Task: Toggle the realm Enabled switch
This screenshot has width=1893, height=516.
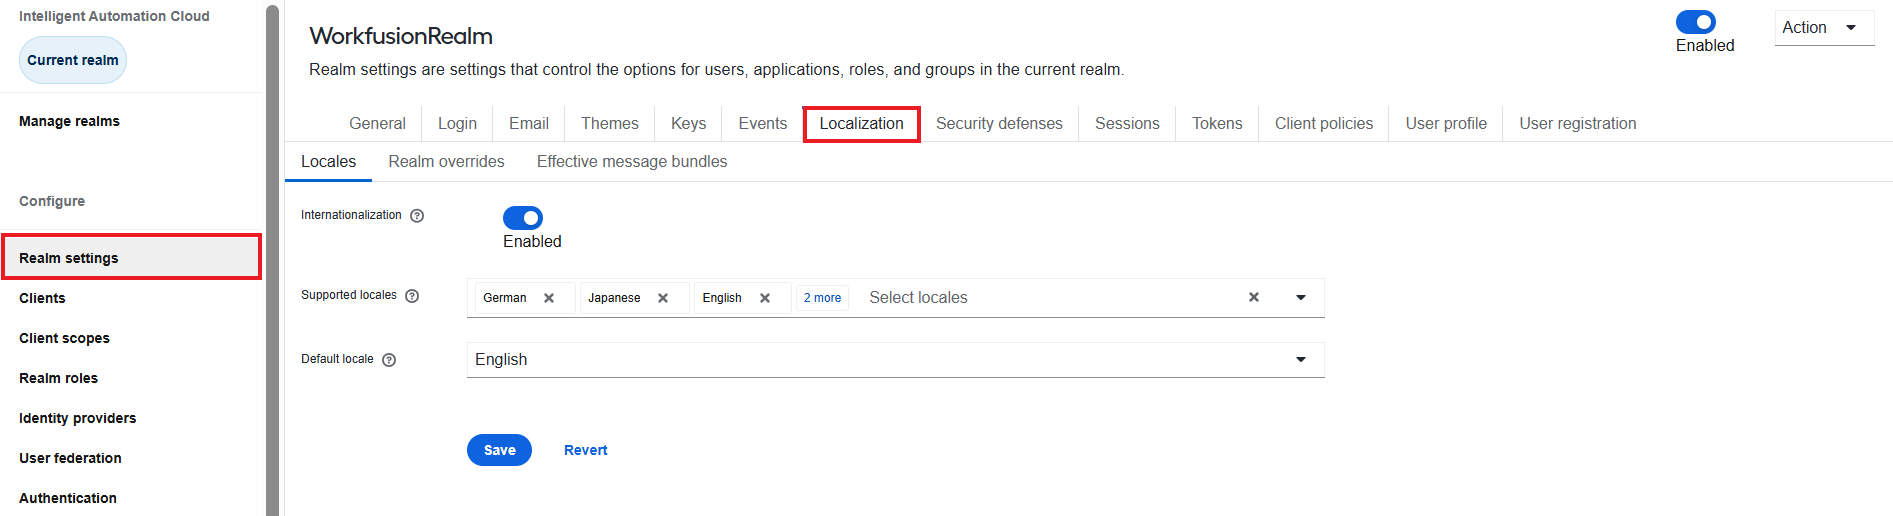Action: (x=1696, y=22)
